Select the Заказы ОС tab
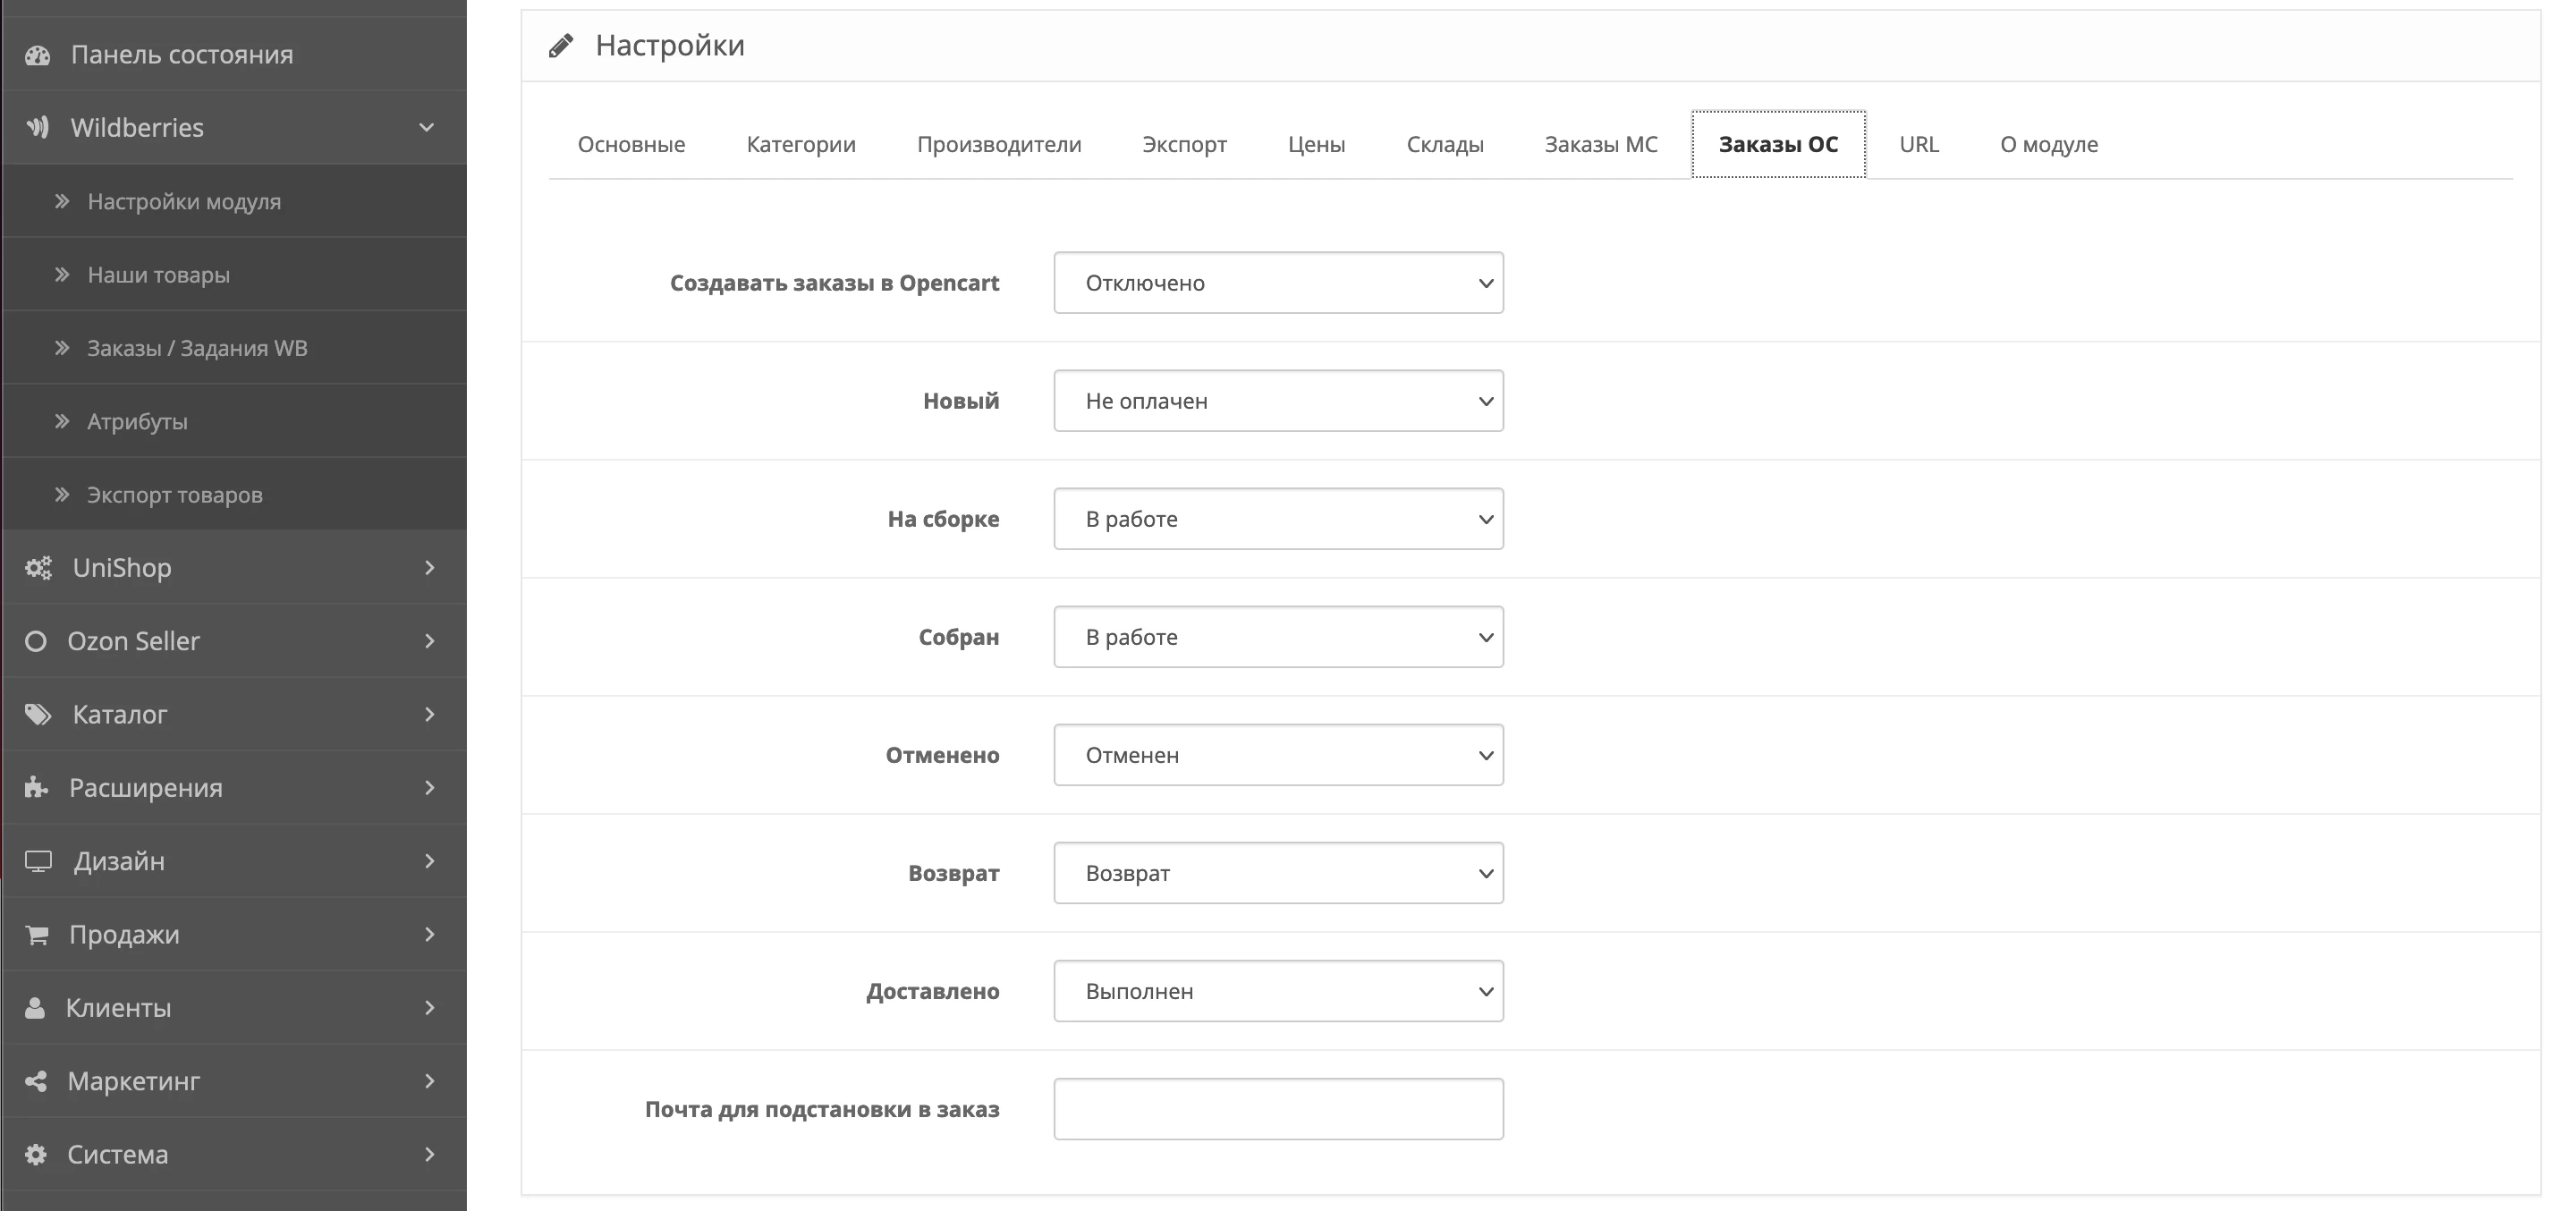2576x1211 pixels. [x=1778, y=145]
